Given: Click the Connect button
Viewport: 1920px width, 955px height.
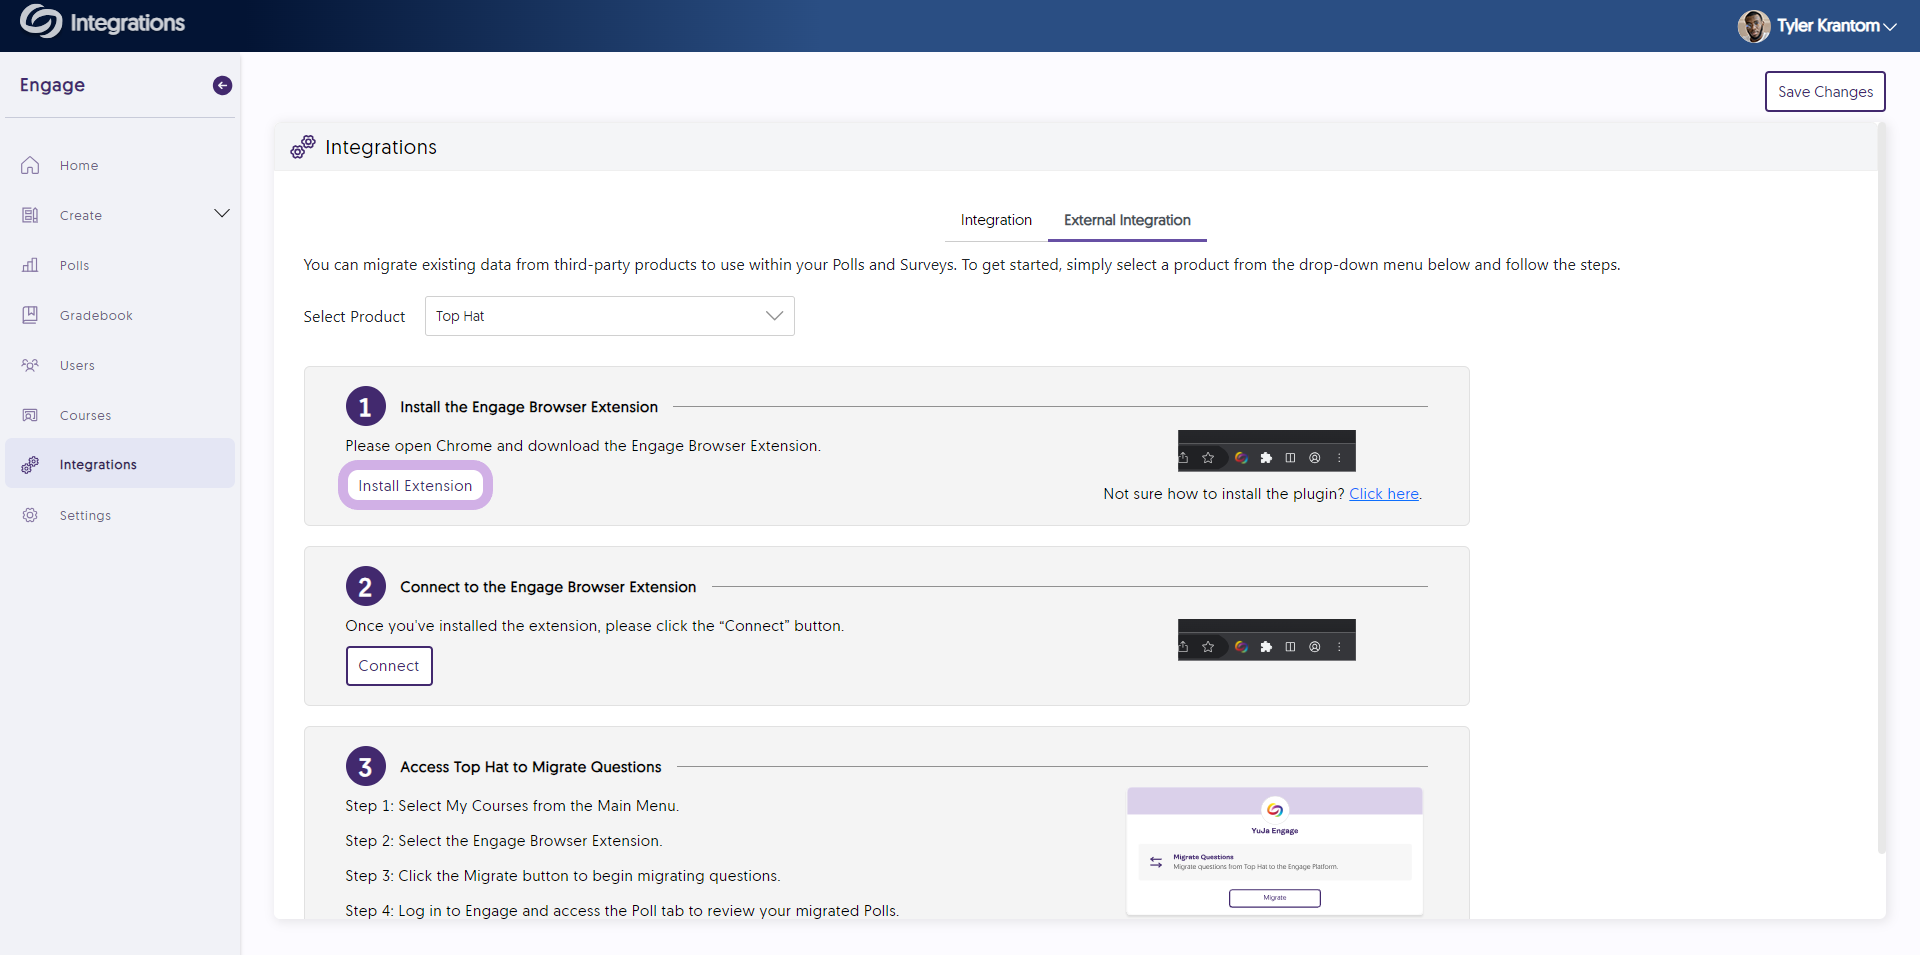Looking at the screenshot, I should pyautogui.click(x=389, y=666).
